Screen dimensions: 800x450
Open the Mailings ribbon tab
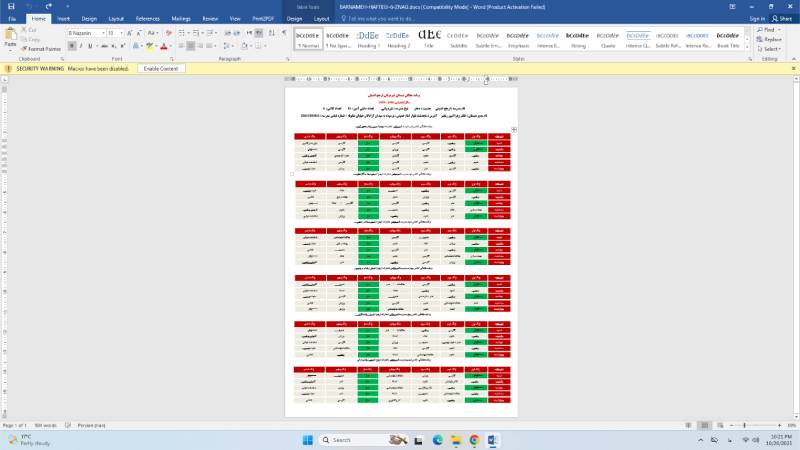pyautogui.click(x=181, y=18)
